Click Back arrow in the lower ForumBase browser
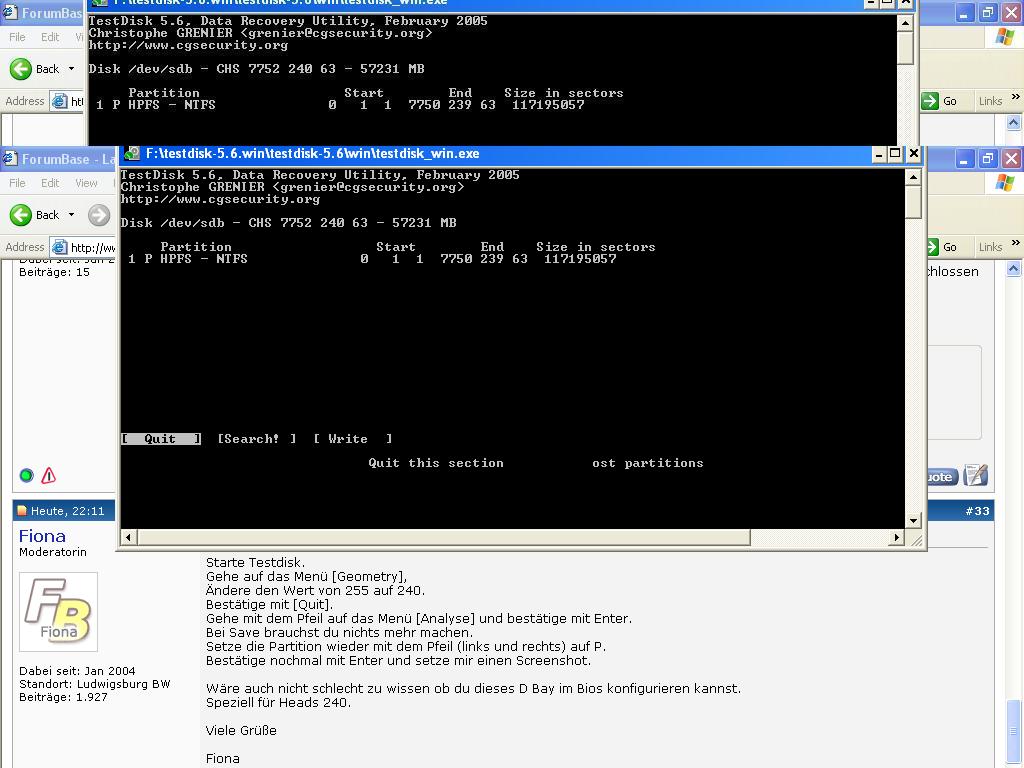This screenshot has width=1024, height=768. click(21, 215)
